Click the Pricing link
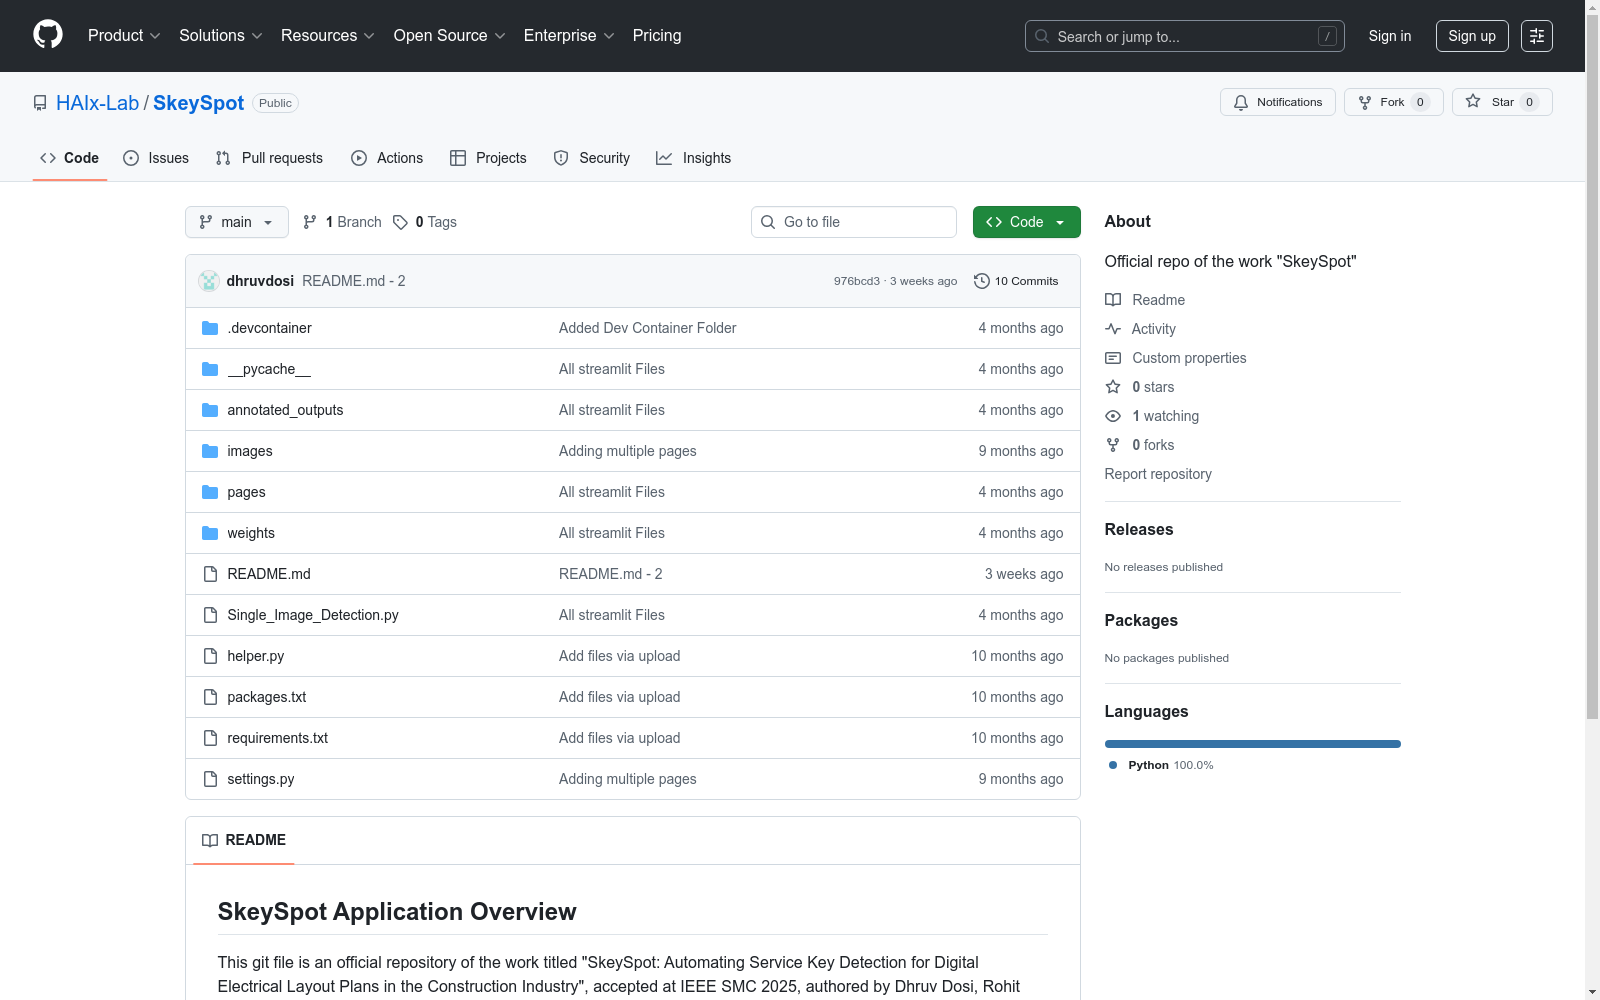The image size is (1600, 1000). [x=657, y=36]
